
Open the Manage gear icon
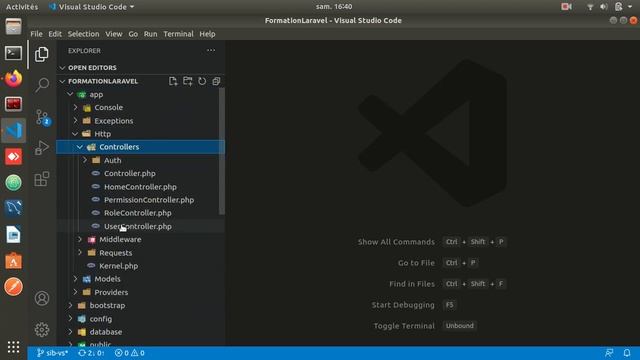(42, 329)
